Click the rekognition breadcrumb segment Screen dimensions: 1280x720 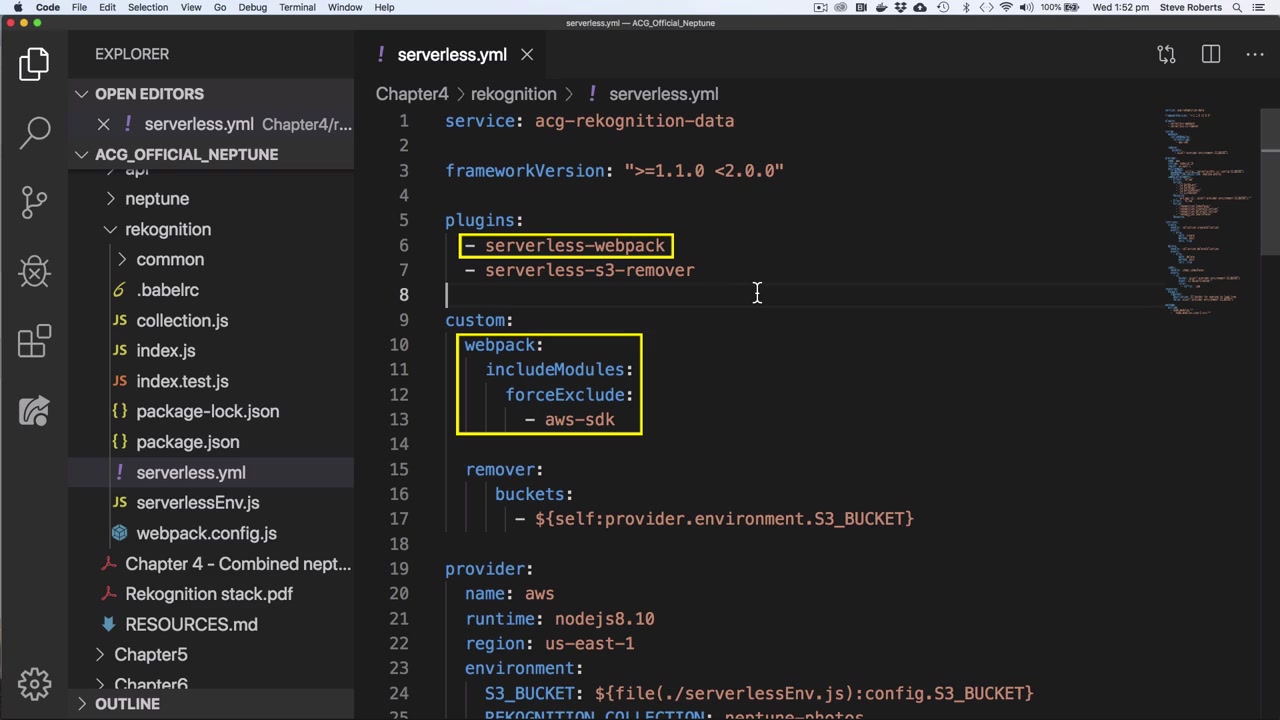(x=513, y=94)
